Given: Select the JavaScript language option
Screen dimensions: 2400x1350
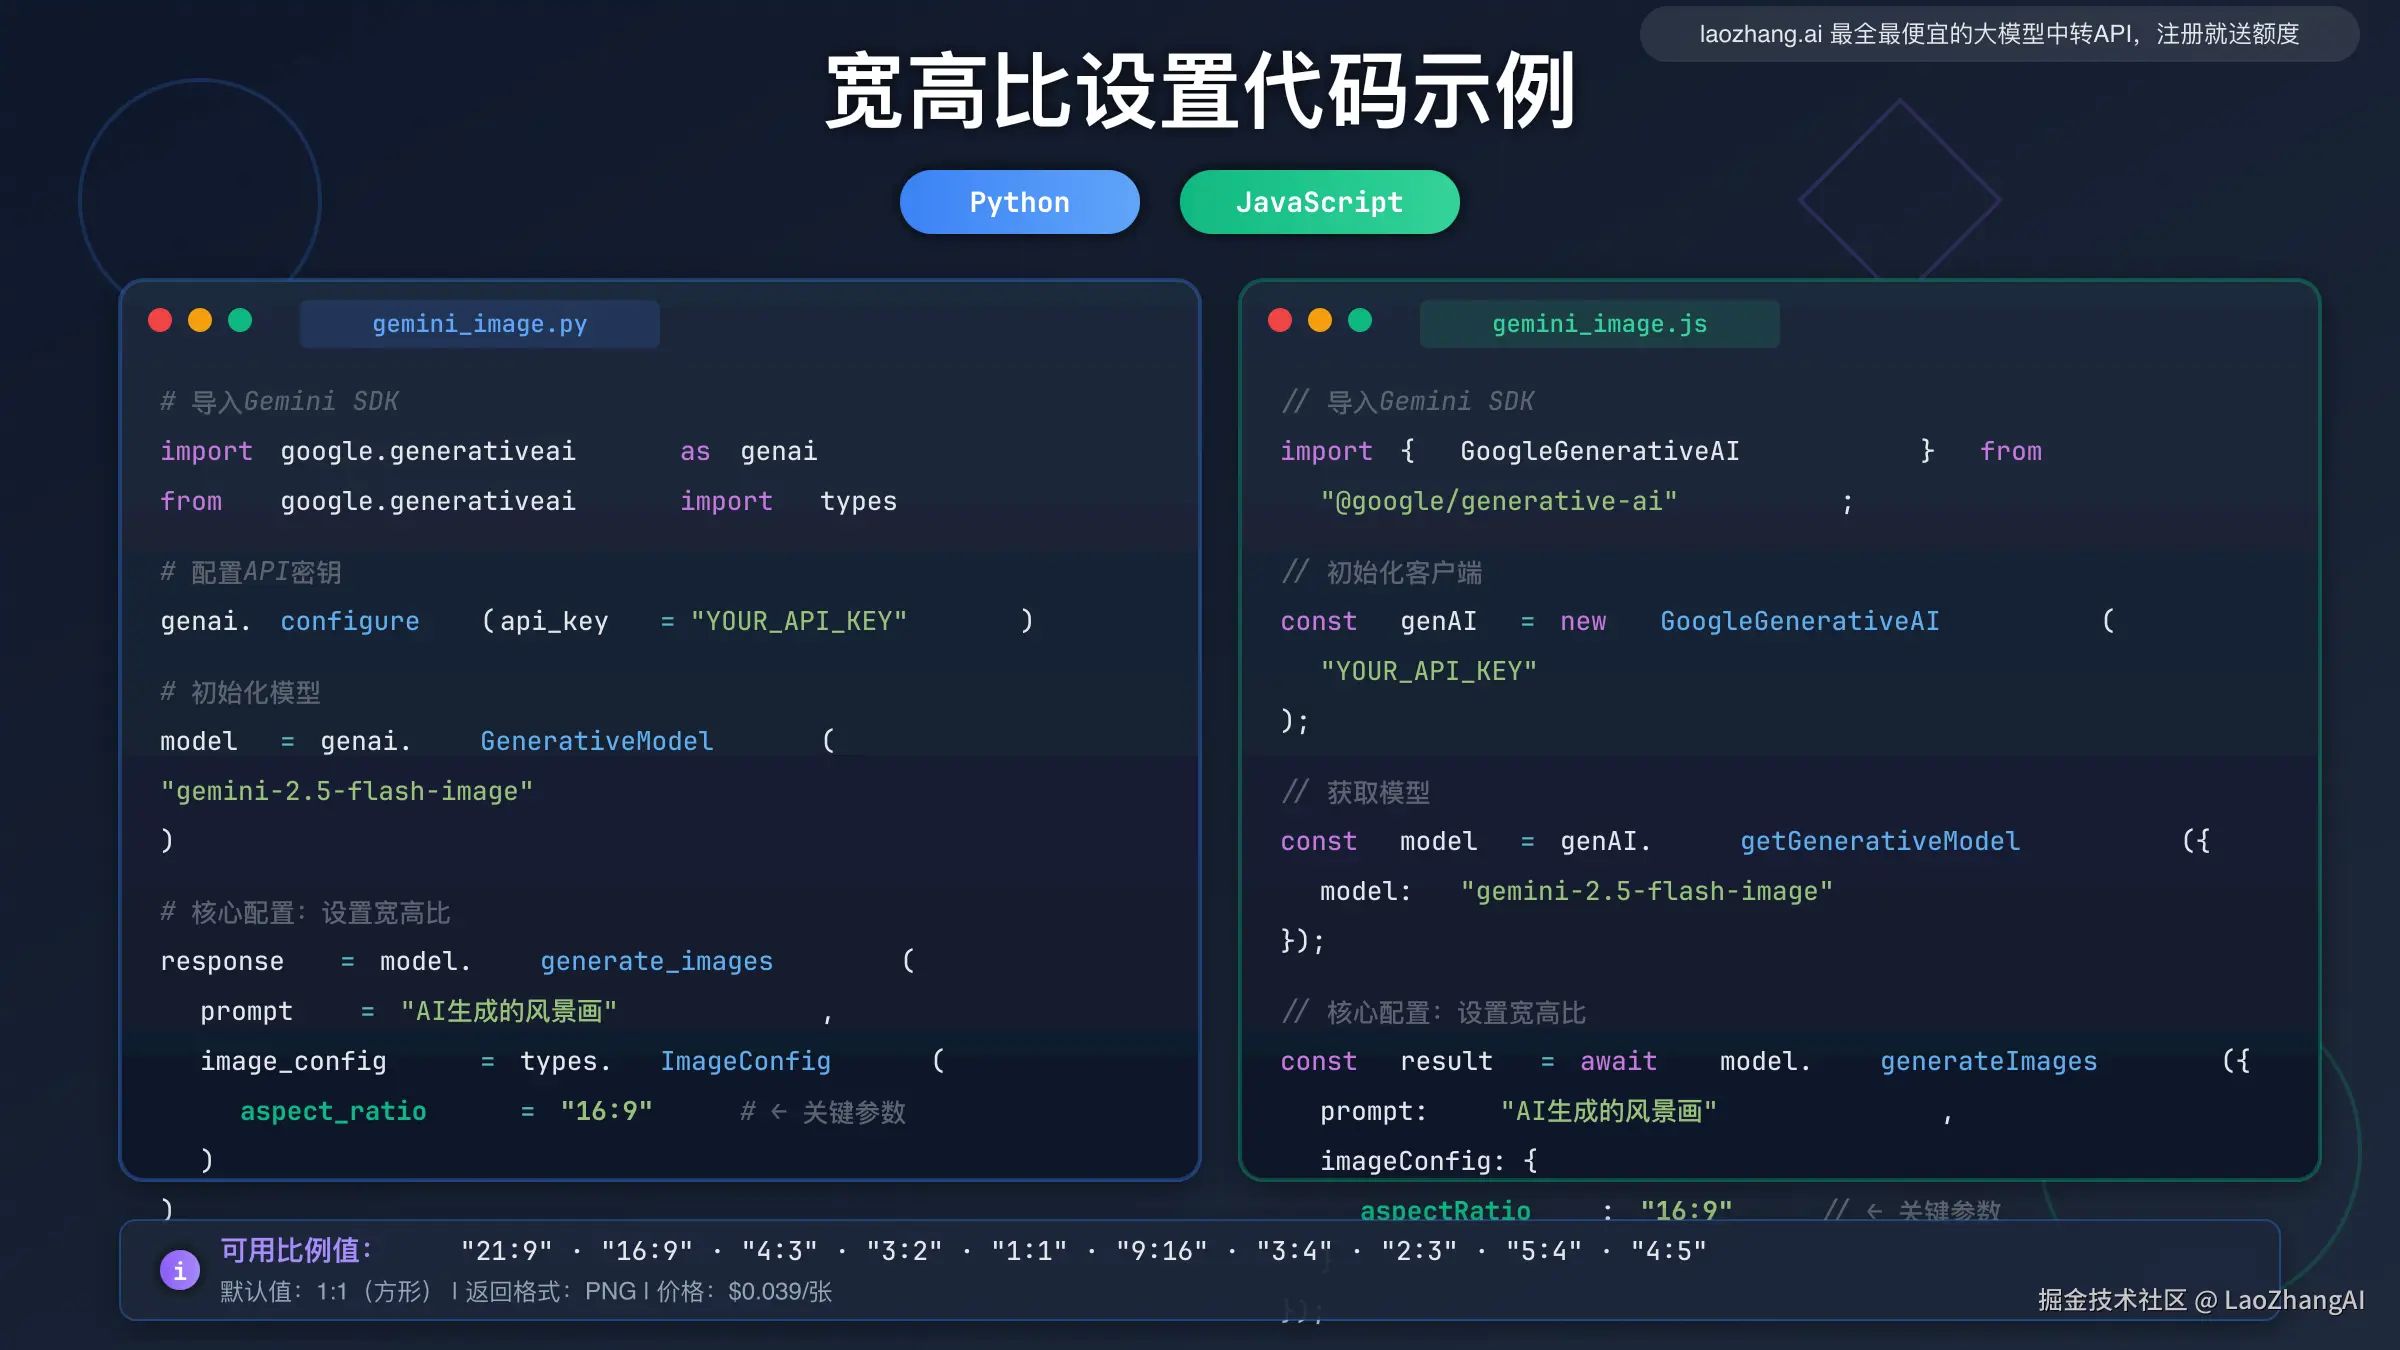Looking at the screenshot, I should 1319,201.
